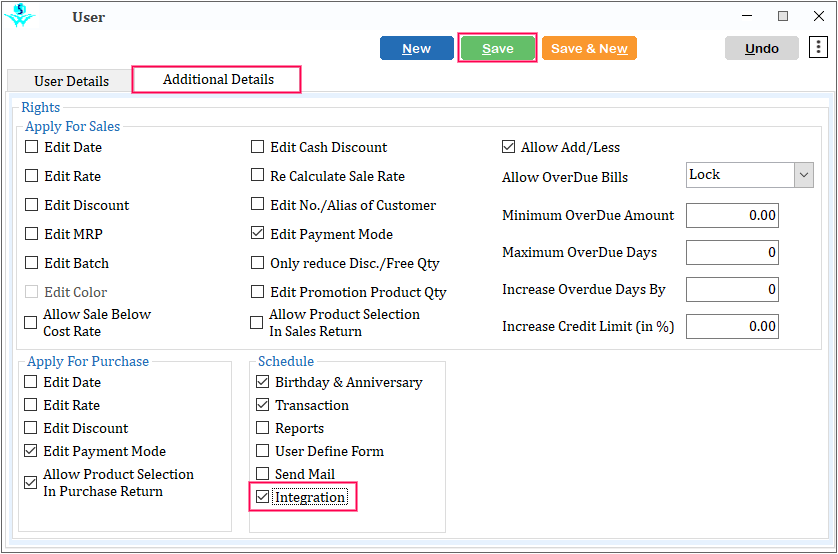Click the Undo button
The height and width of the screenshot is (554, 838).
(761, 48)
